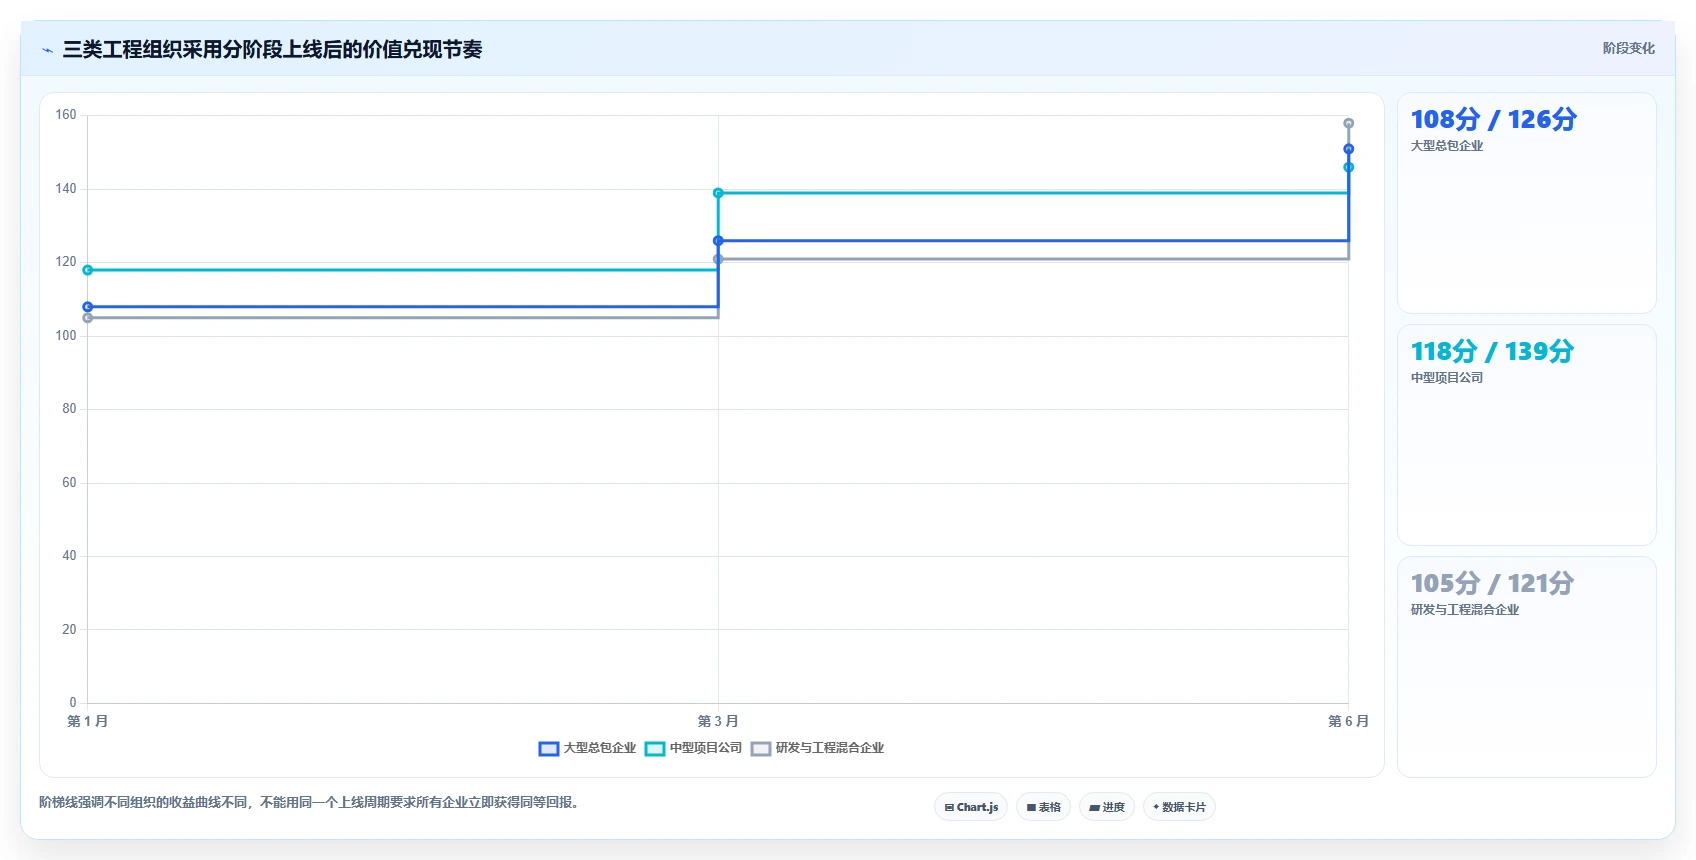
Task: Click the chart title 三类工程组织采用分阶段上线后的价值兑现节奏
Action: pyautogui.click(x=272, y=49)
